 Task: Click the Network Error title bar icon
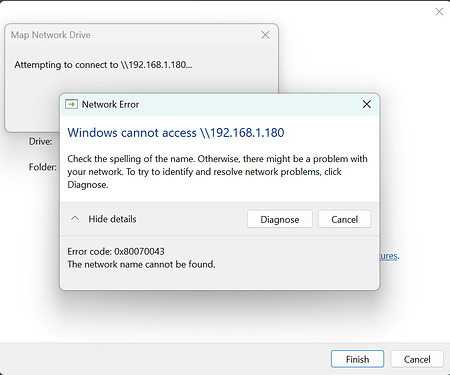[71, 104]
